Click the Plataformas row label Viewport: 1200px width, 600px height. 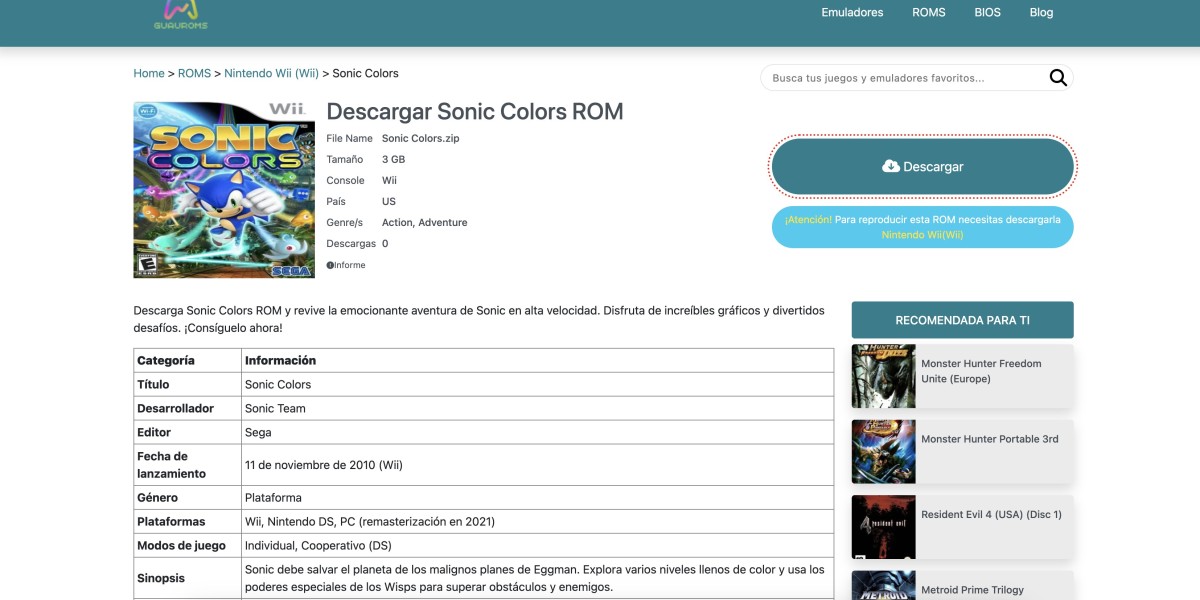point(171,521)
